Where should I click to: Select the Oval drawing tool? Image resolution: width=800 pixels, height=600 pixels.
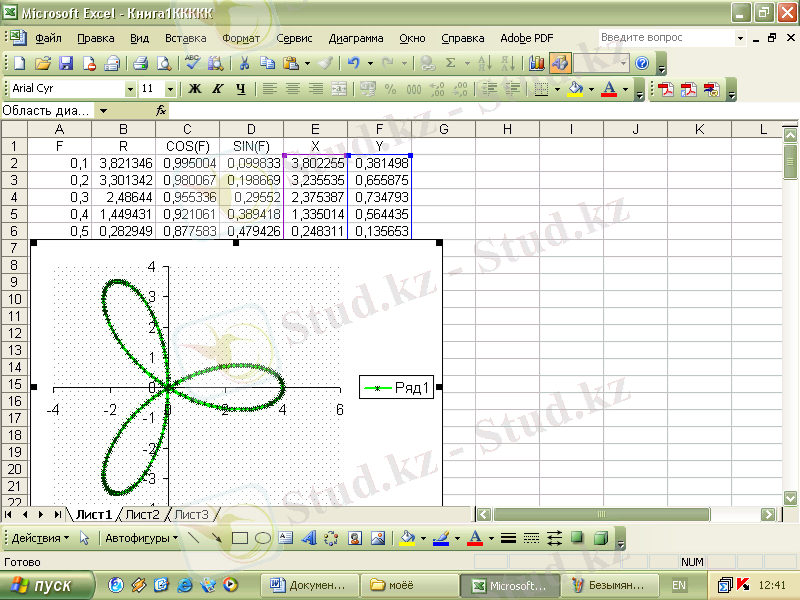coord(263,538)
